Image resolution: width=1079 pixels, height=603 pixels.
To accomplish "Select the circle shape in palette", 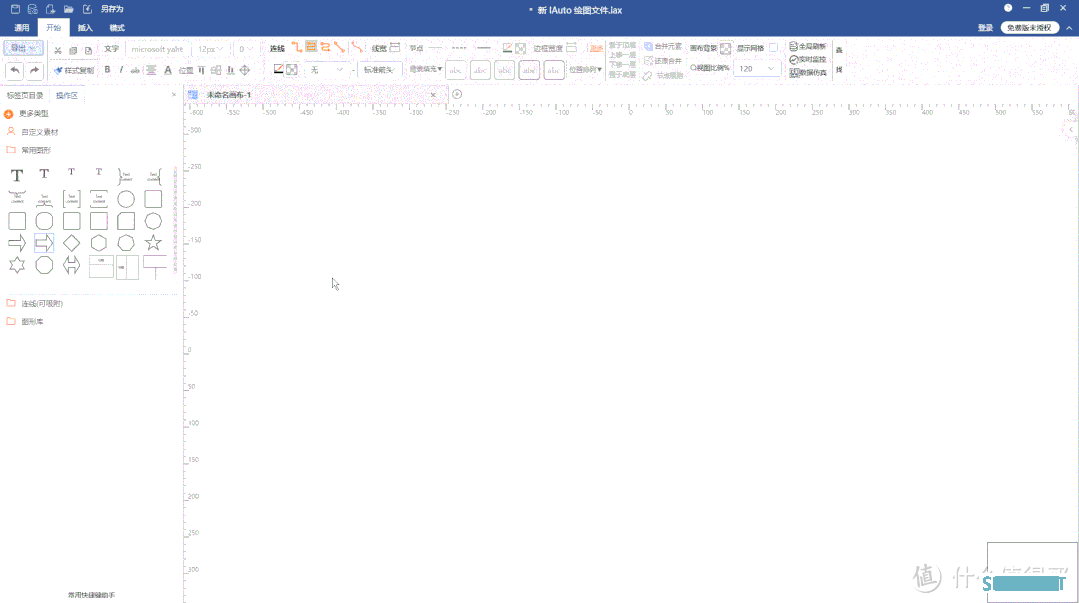I will click(126, 199).
